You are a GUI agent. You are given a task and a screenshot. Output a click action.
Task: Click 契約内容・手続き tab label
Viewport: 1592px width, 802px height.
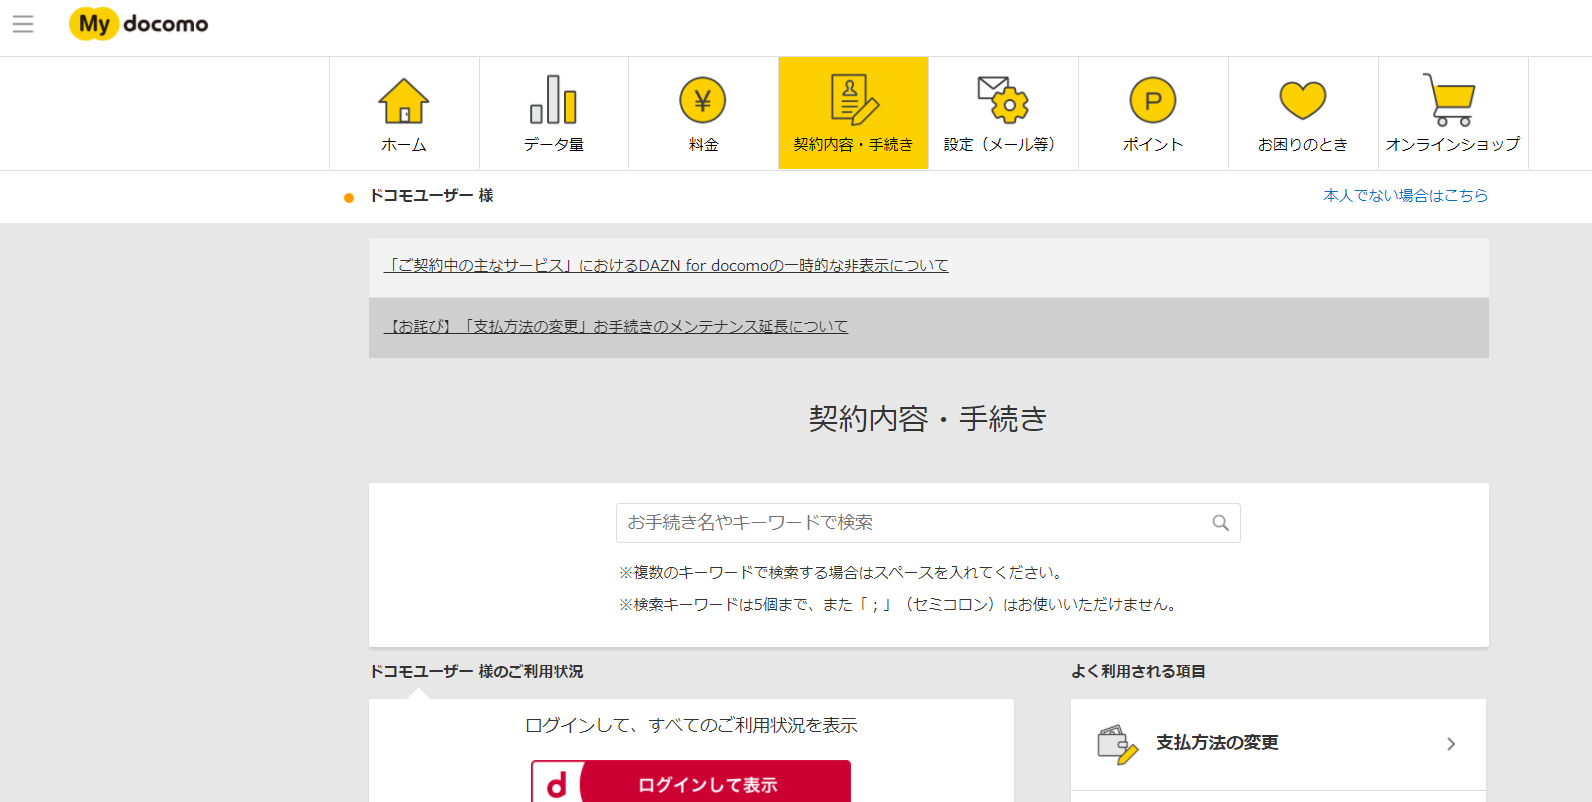tap(853, 145)
